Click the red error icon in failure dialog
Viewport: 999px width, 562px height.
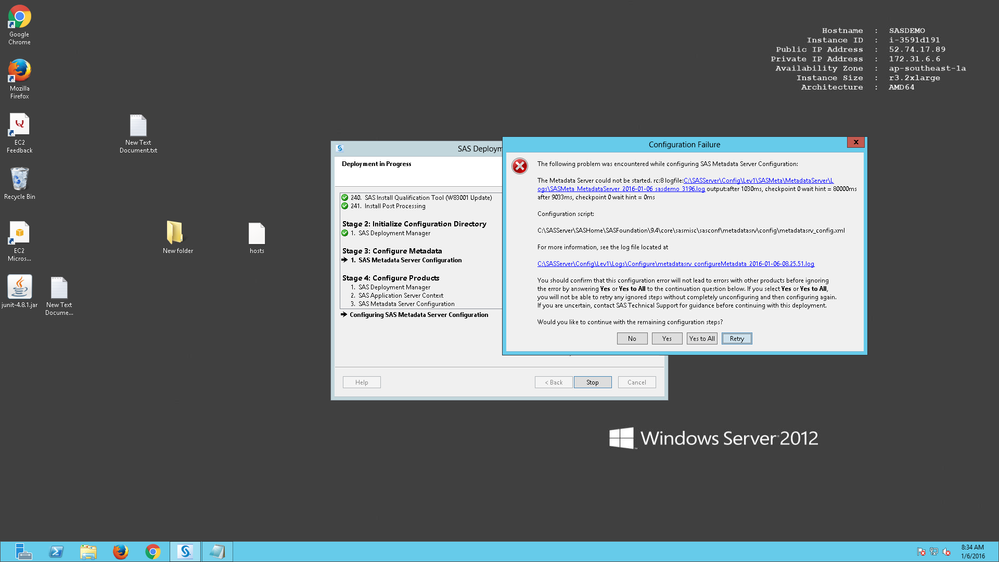point(520,166)
